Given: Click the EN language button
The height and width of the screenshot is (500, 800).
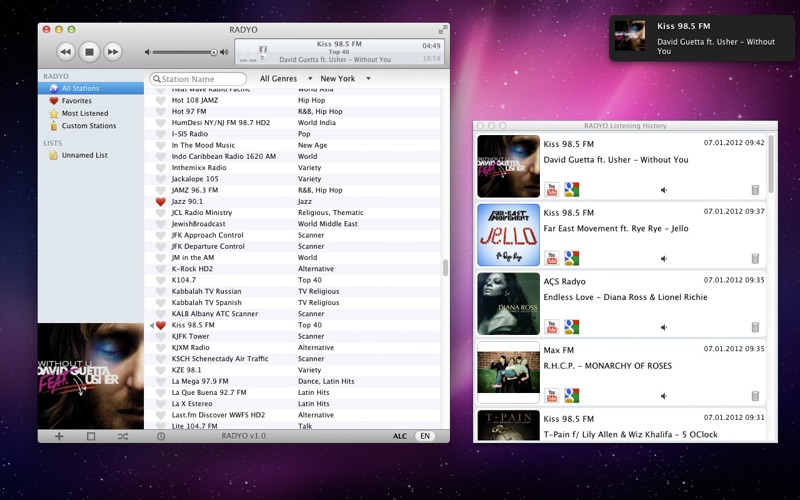Looking at the screenshot, I should (425, 436).
